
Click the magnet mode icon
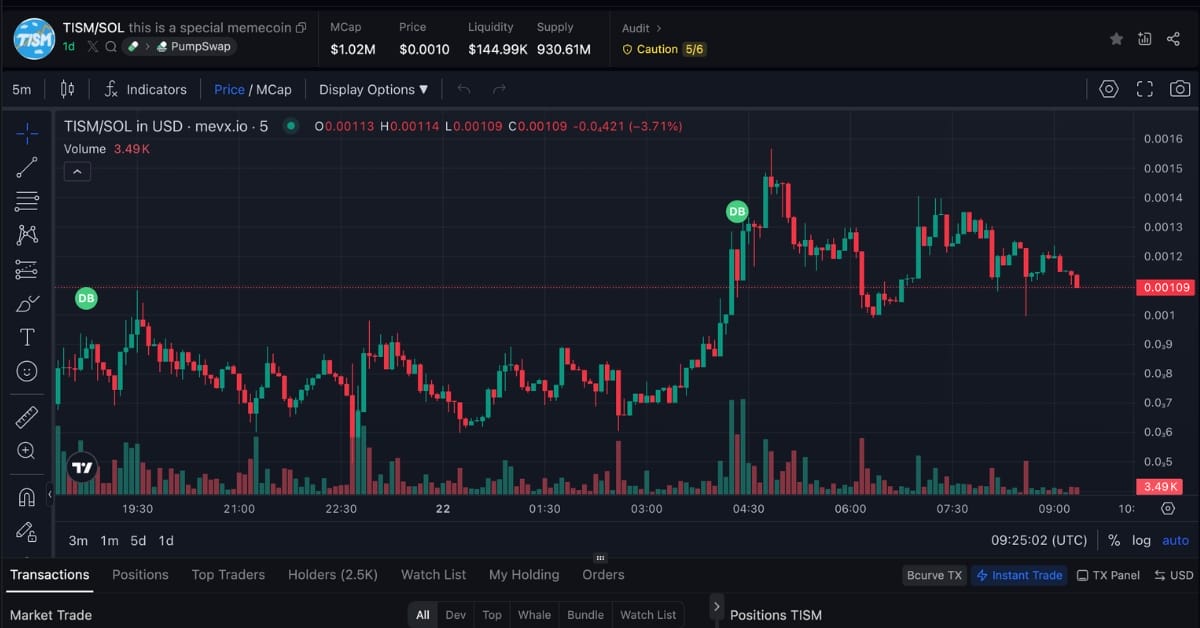pyautogui.click(x=27, y=497)
